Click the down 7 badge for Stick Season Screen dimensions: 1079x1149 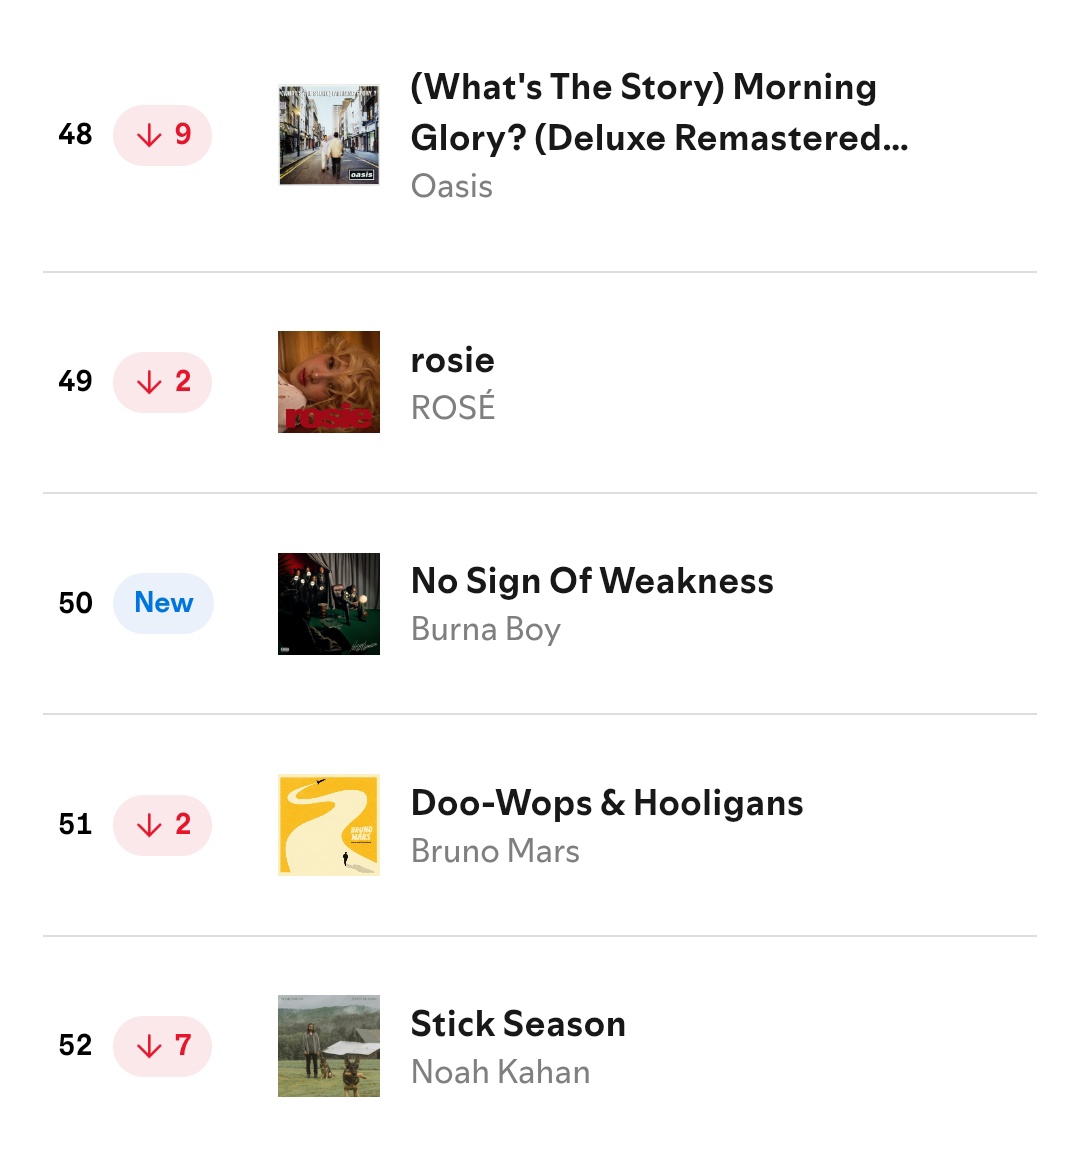point(163,1046)
